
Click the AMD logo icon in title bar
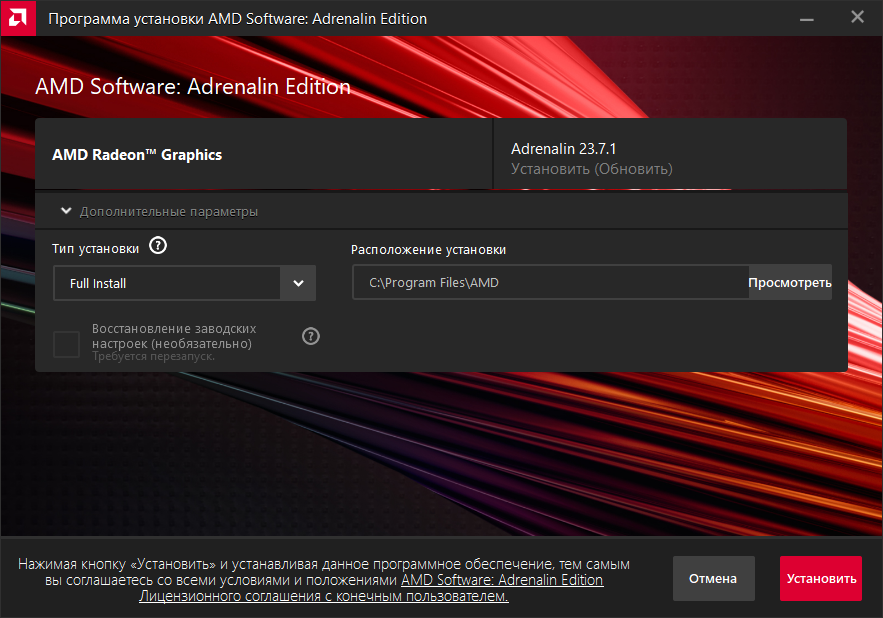click(17, 18)
